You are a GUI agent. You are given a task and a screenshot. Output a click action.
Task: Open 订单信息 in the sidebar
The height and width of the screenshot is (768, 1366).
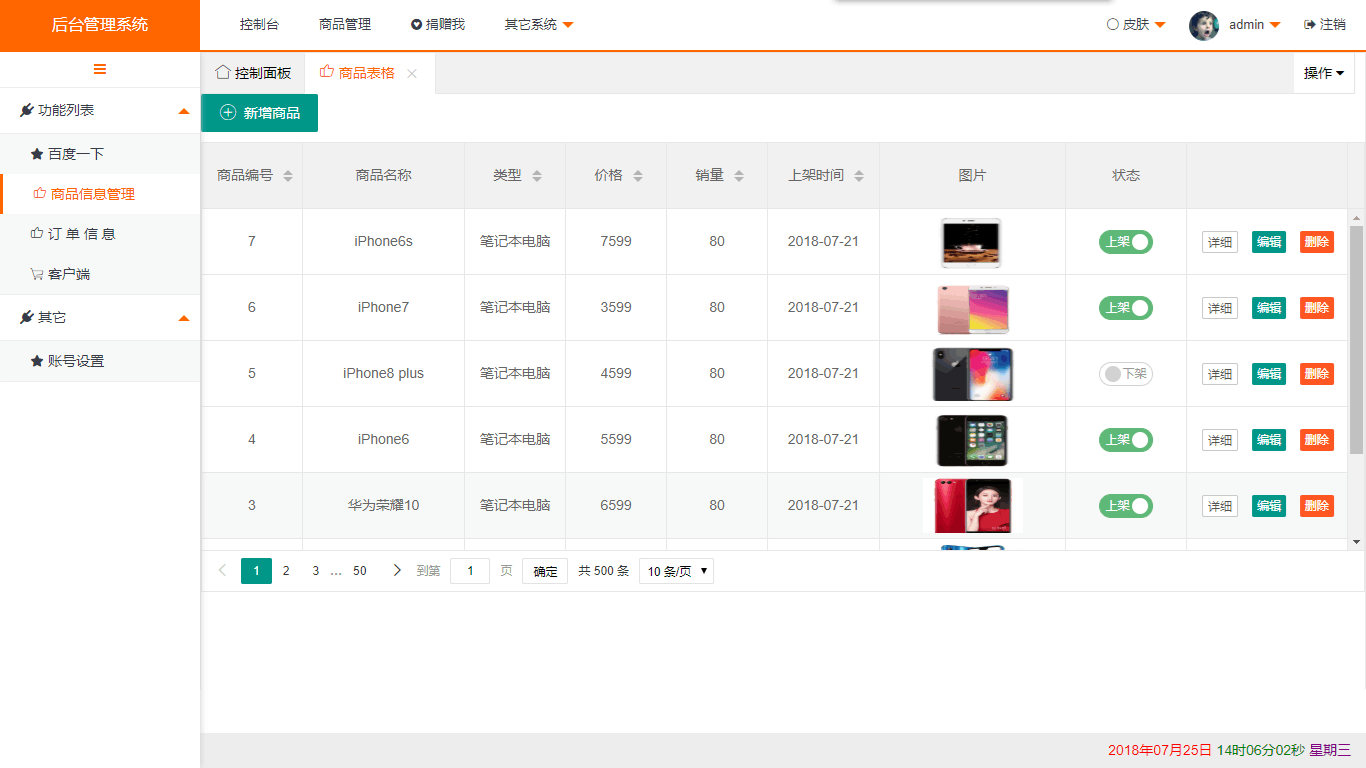click(x=82, y=234)
